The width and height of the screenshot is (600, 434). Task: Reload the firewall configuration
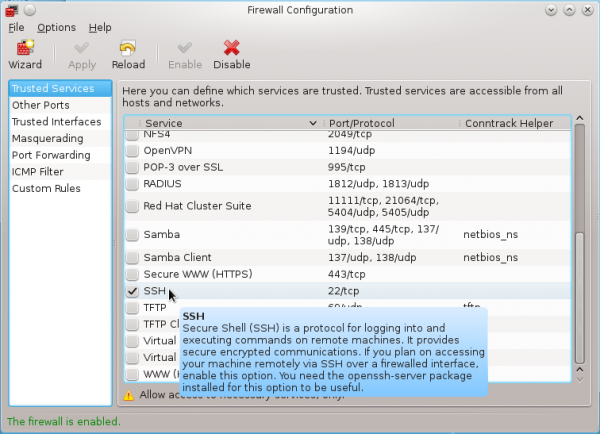click(128, 53)
